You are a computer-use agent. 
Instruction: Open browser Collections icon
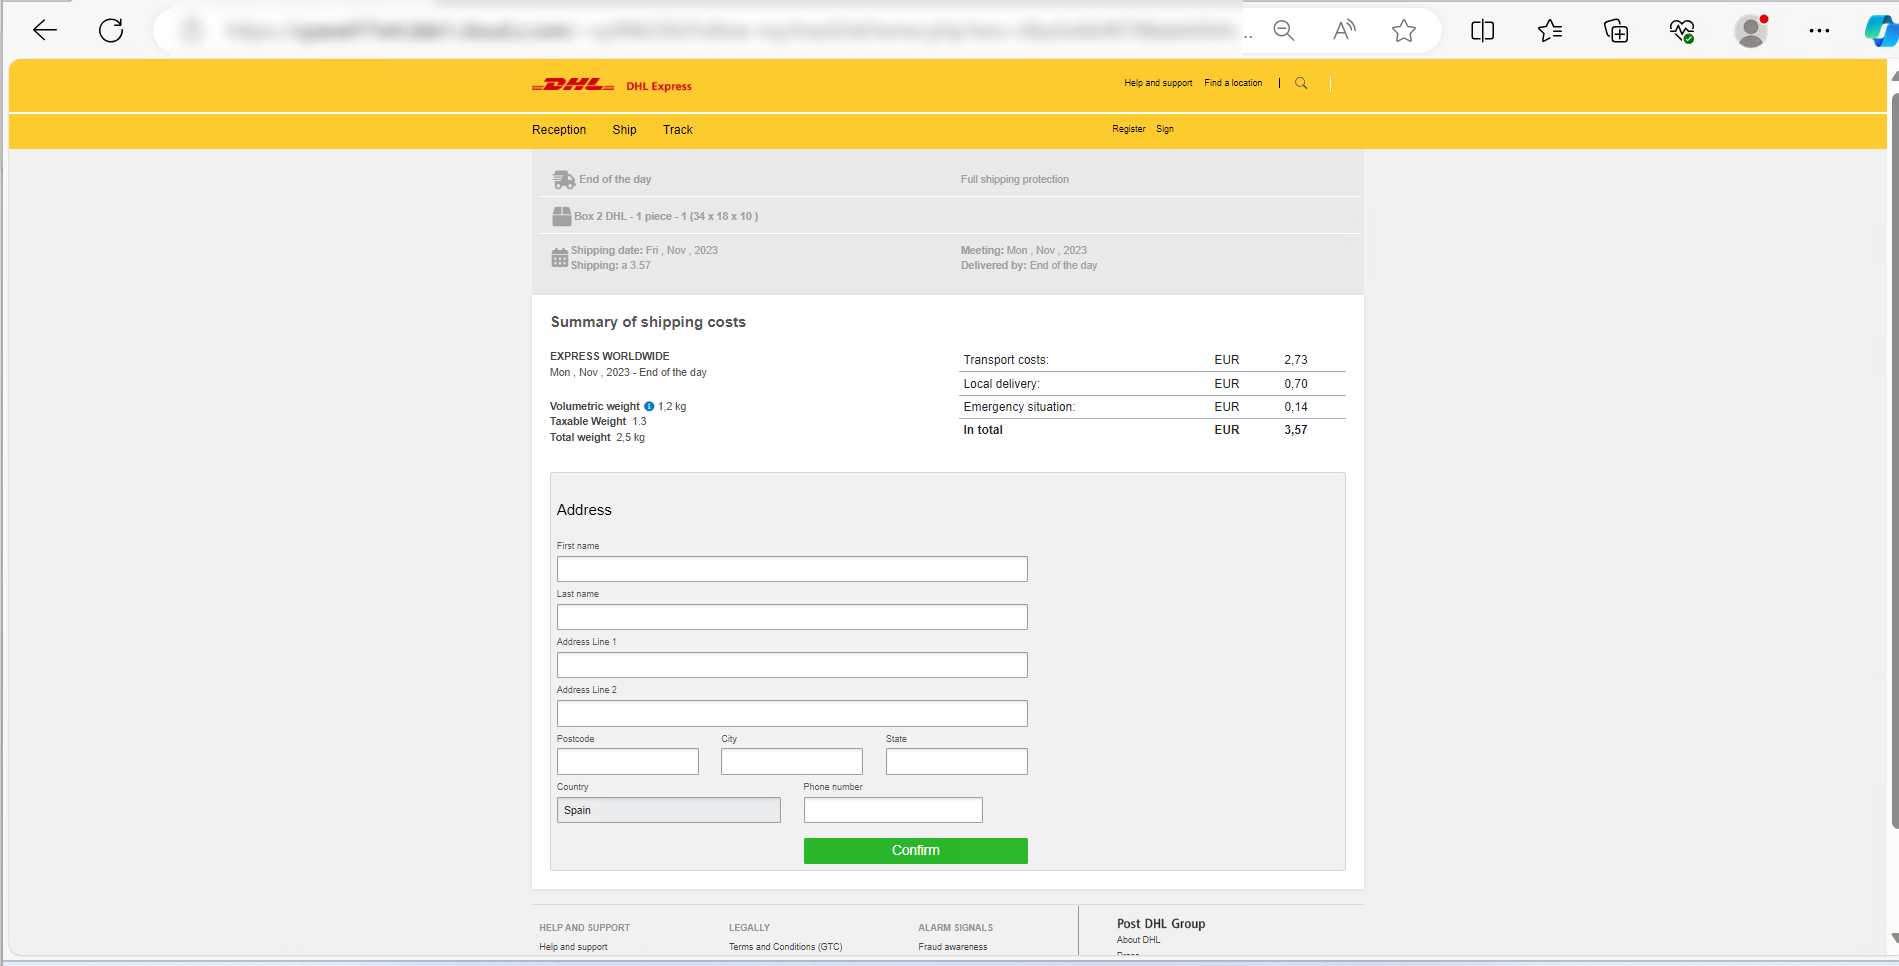(x=1616, y=31)
